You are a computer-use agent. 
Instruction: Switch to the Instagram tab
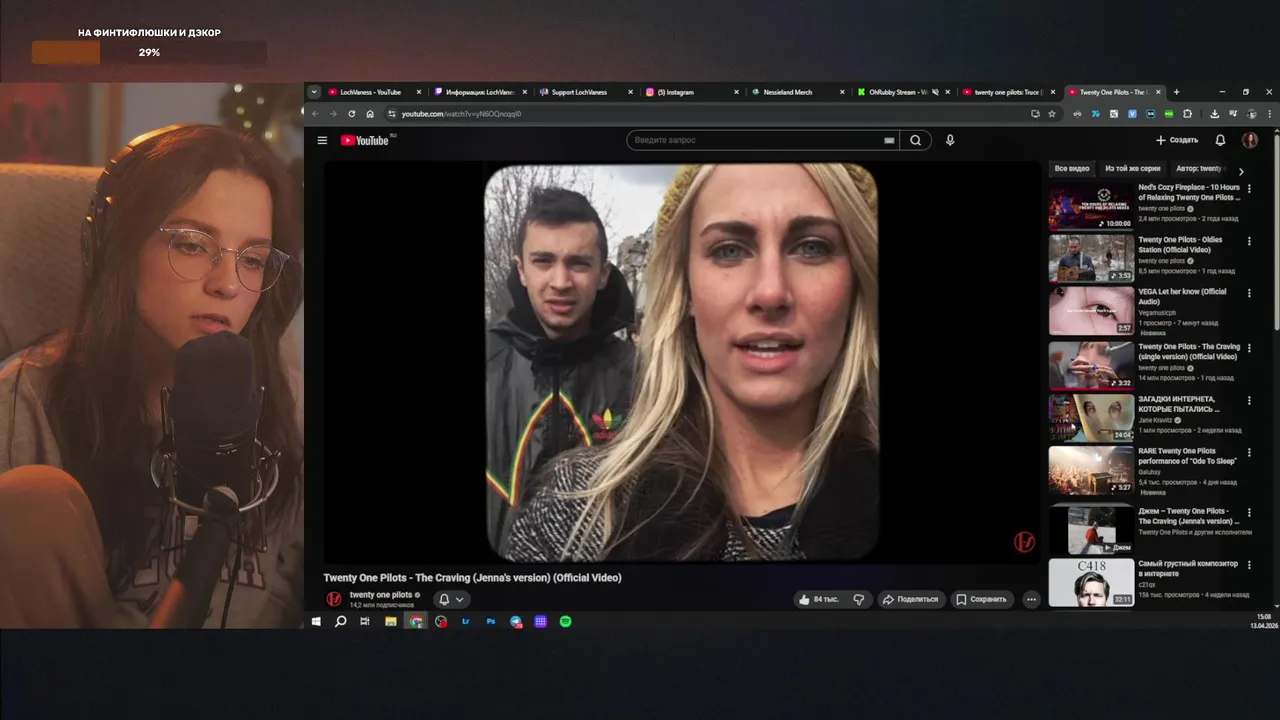(693, 92)
